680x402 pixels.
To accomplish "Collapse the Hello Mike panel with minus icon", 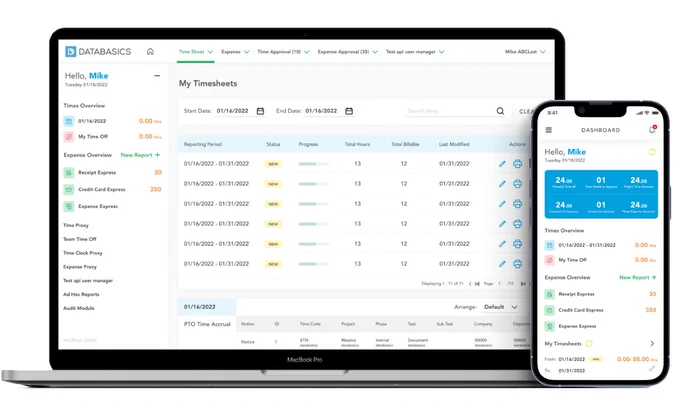I will click(x=157, y=75).
